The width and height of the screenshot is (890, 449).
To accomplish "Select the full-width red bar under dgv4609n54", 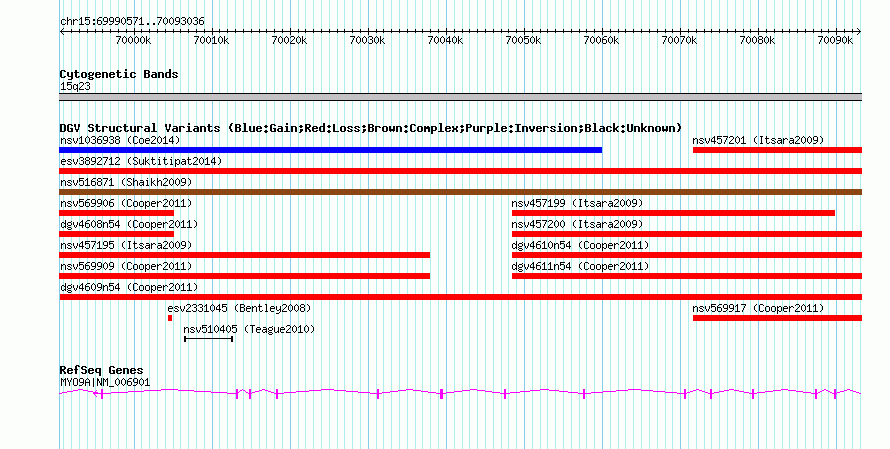I will click(460, 297).
